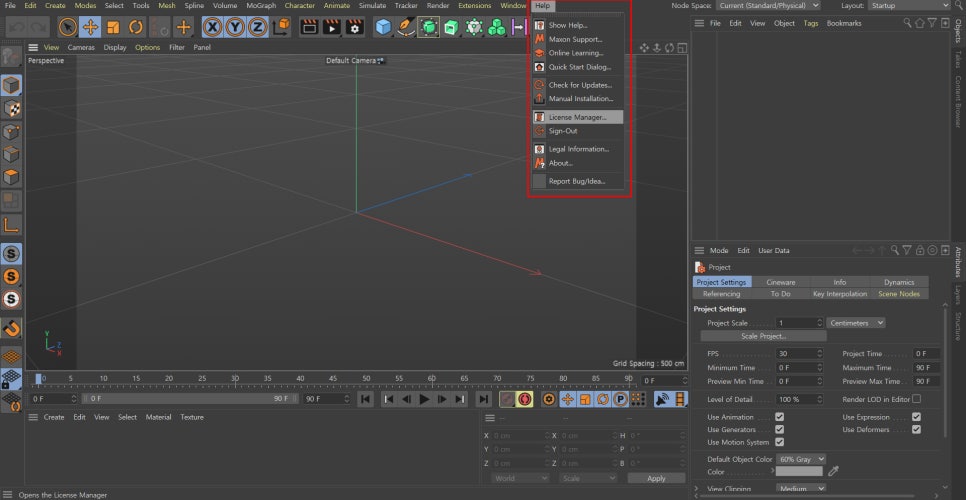Go to end of animation
Viewport: 966px width, 500px height.
(484, 399)
